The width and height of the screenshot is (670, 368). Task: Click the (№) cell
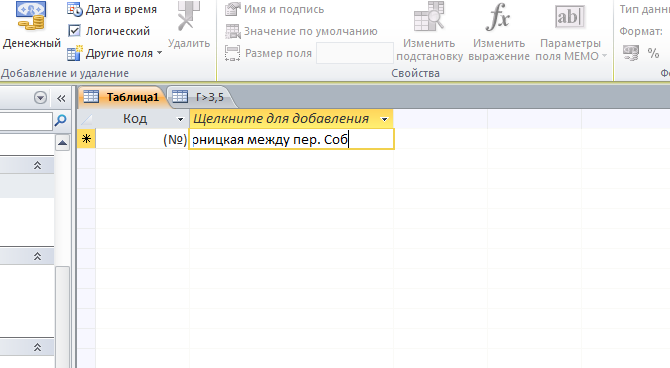pos(142,139)
